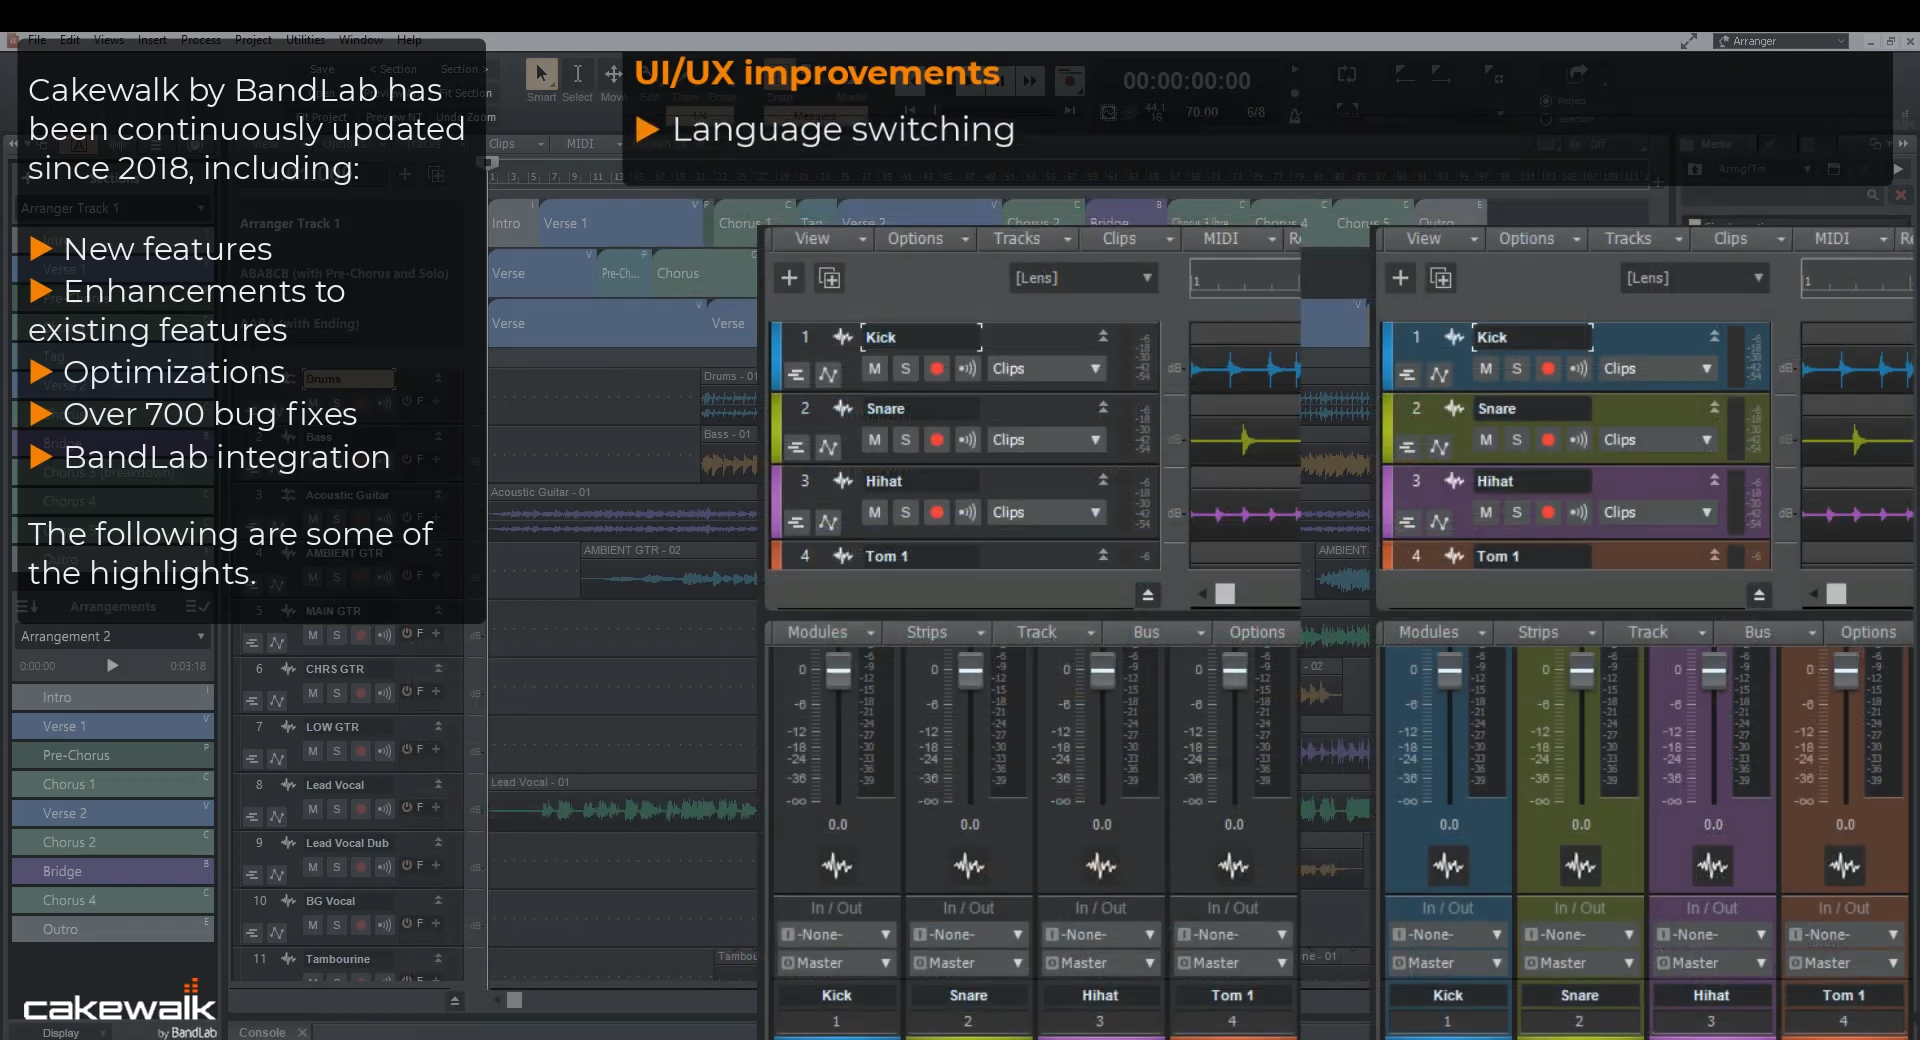Open take lanes for Kick in right colored view

[1407, 375]
